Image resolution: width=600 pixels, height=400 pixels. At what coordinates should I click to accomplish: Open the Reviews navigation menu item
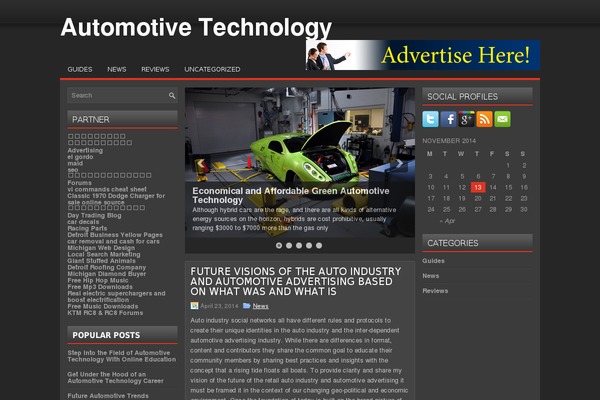click(x=155, y=69)
